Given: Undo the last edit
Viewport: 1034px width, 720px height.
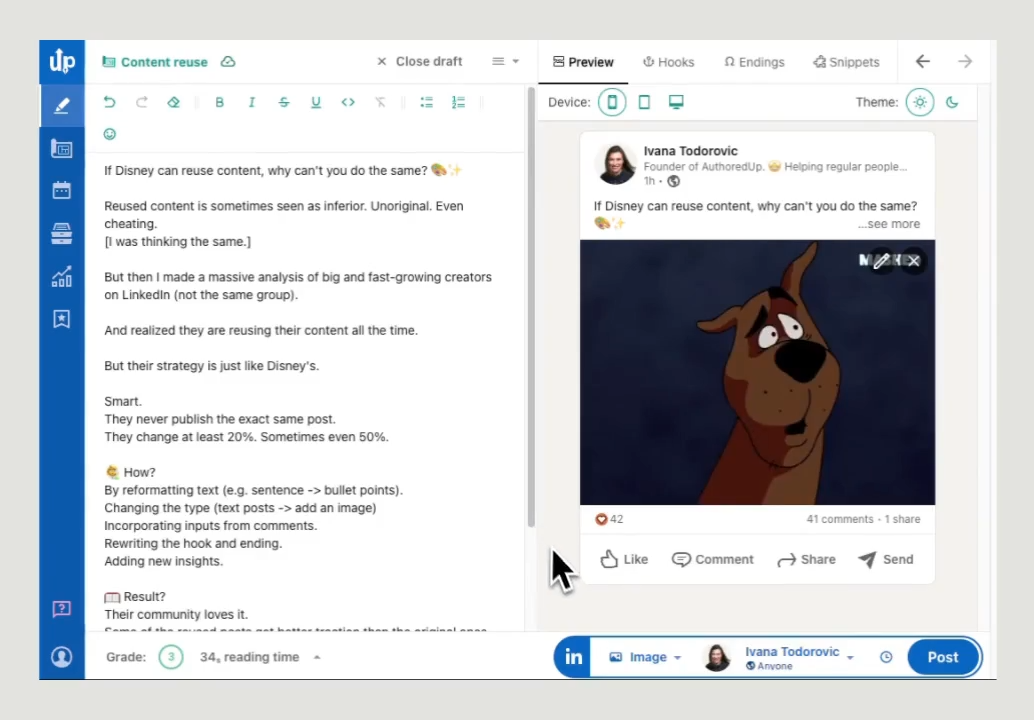Looking at the screenshot, I should pos(109,102).
